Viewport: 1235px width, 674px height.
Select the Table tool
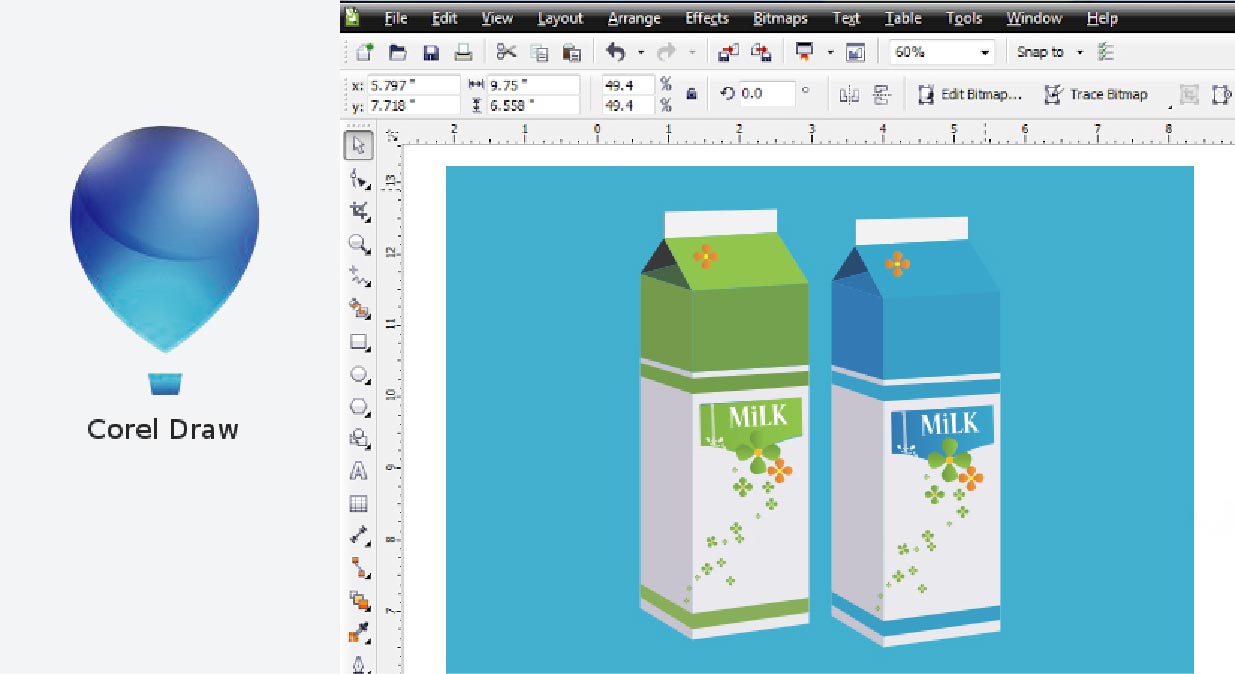coord(358,502)
